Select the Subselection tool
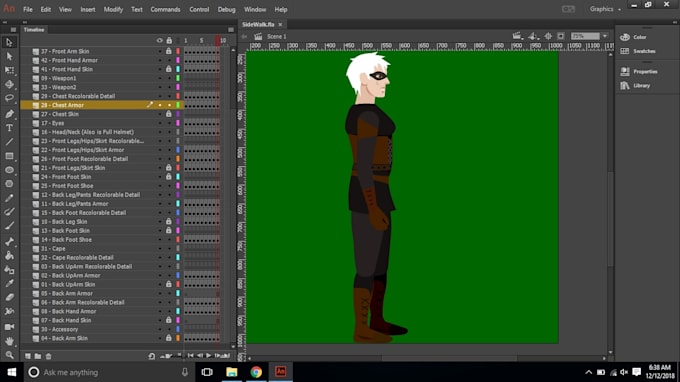Image resolution: width=680 pixels, height=382 pixels. point(9,56)
